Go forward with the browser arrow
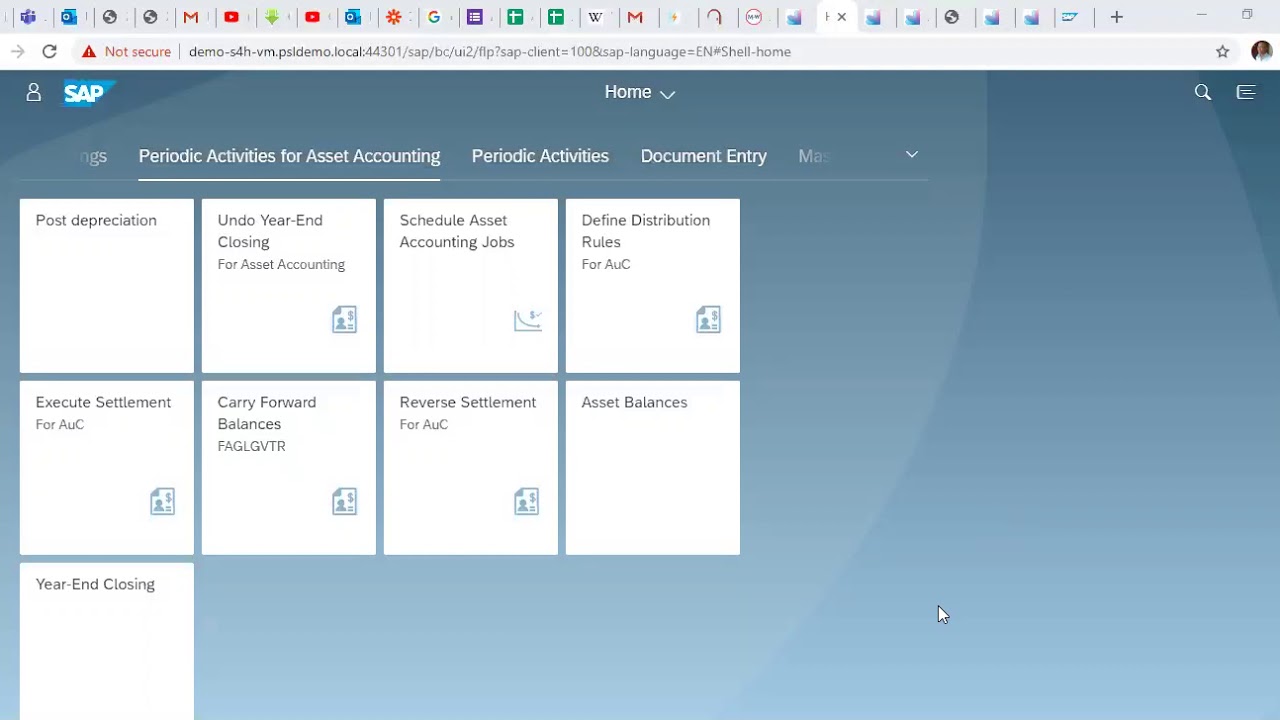The height and width of the screenshot is (720, 1280). pos(17,51)
